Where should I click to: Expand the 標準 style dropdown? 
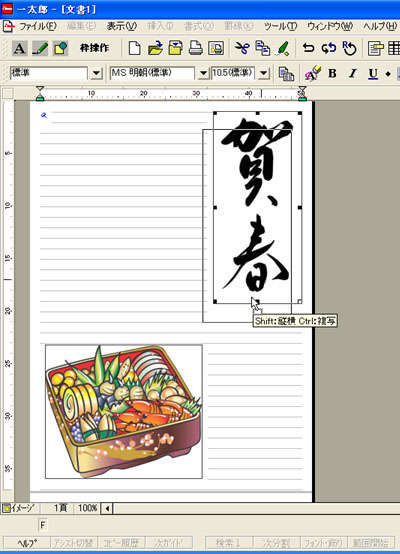[x=96, y=73]
